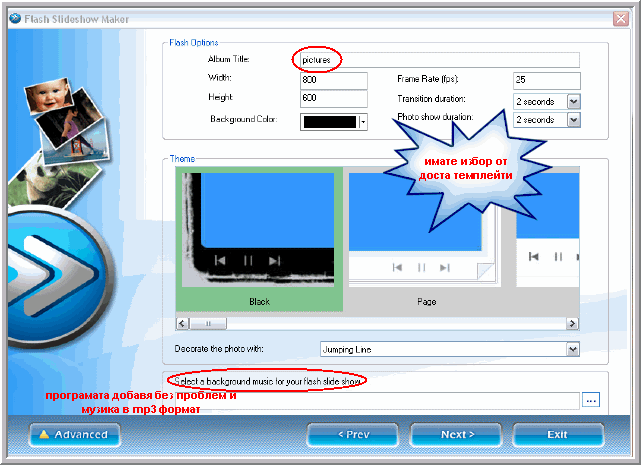Viewport: 641px width, 465px height.
Task: Click previous icon in Black theme preview
Action: click(220, 261)
